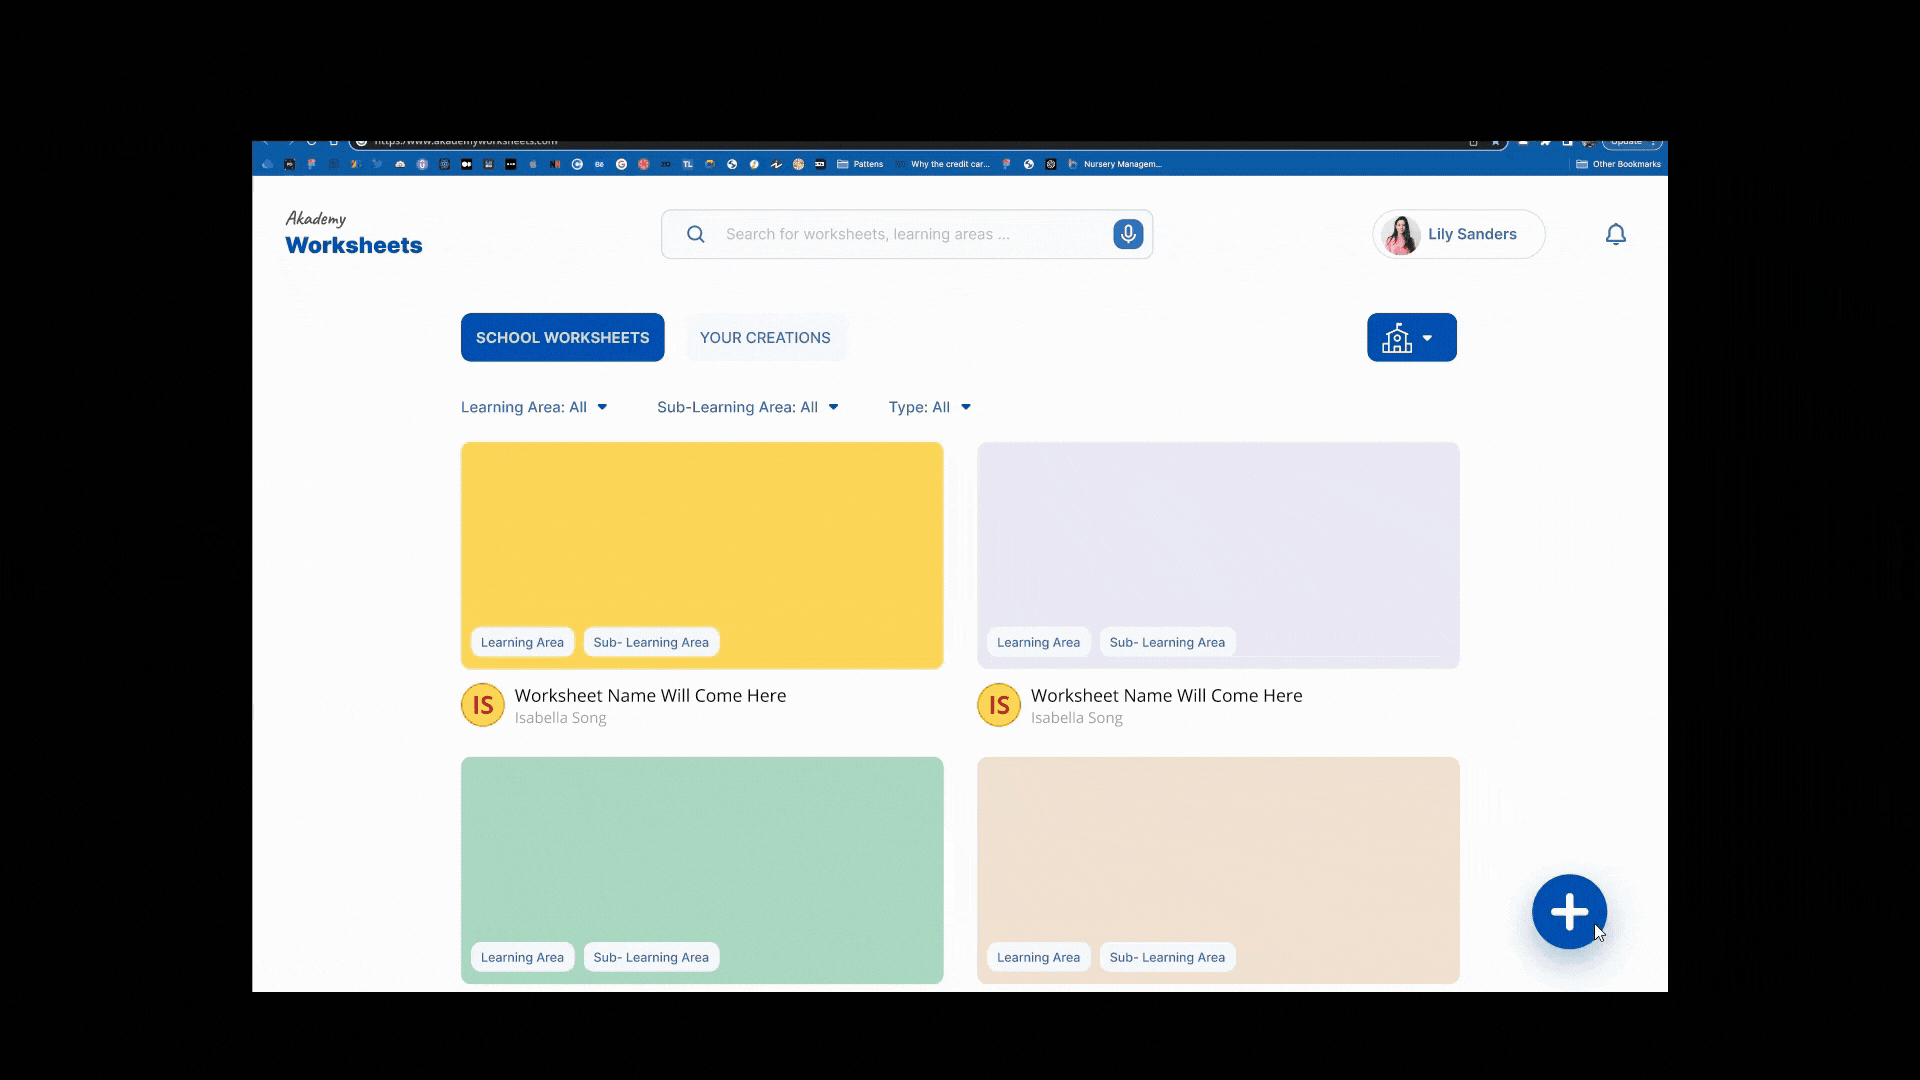
Task: Open notifications bell icon
Action: click(1615, 234)
